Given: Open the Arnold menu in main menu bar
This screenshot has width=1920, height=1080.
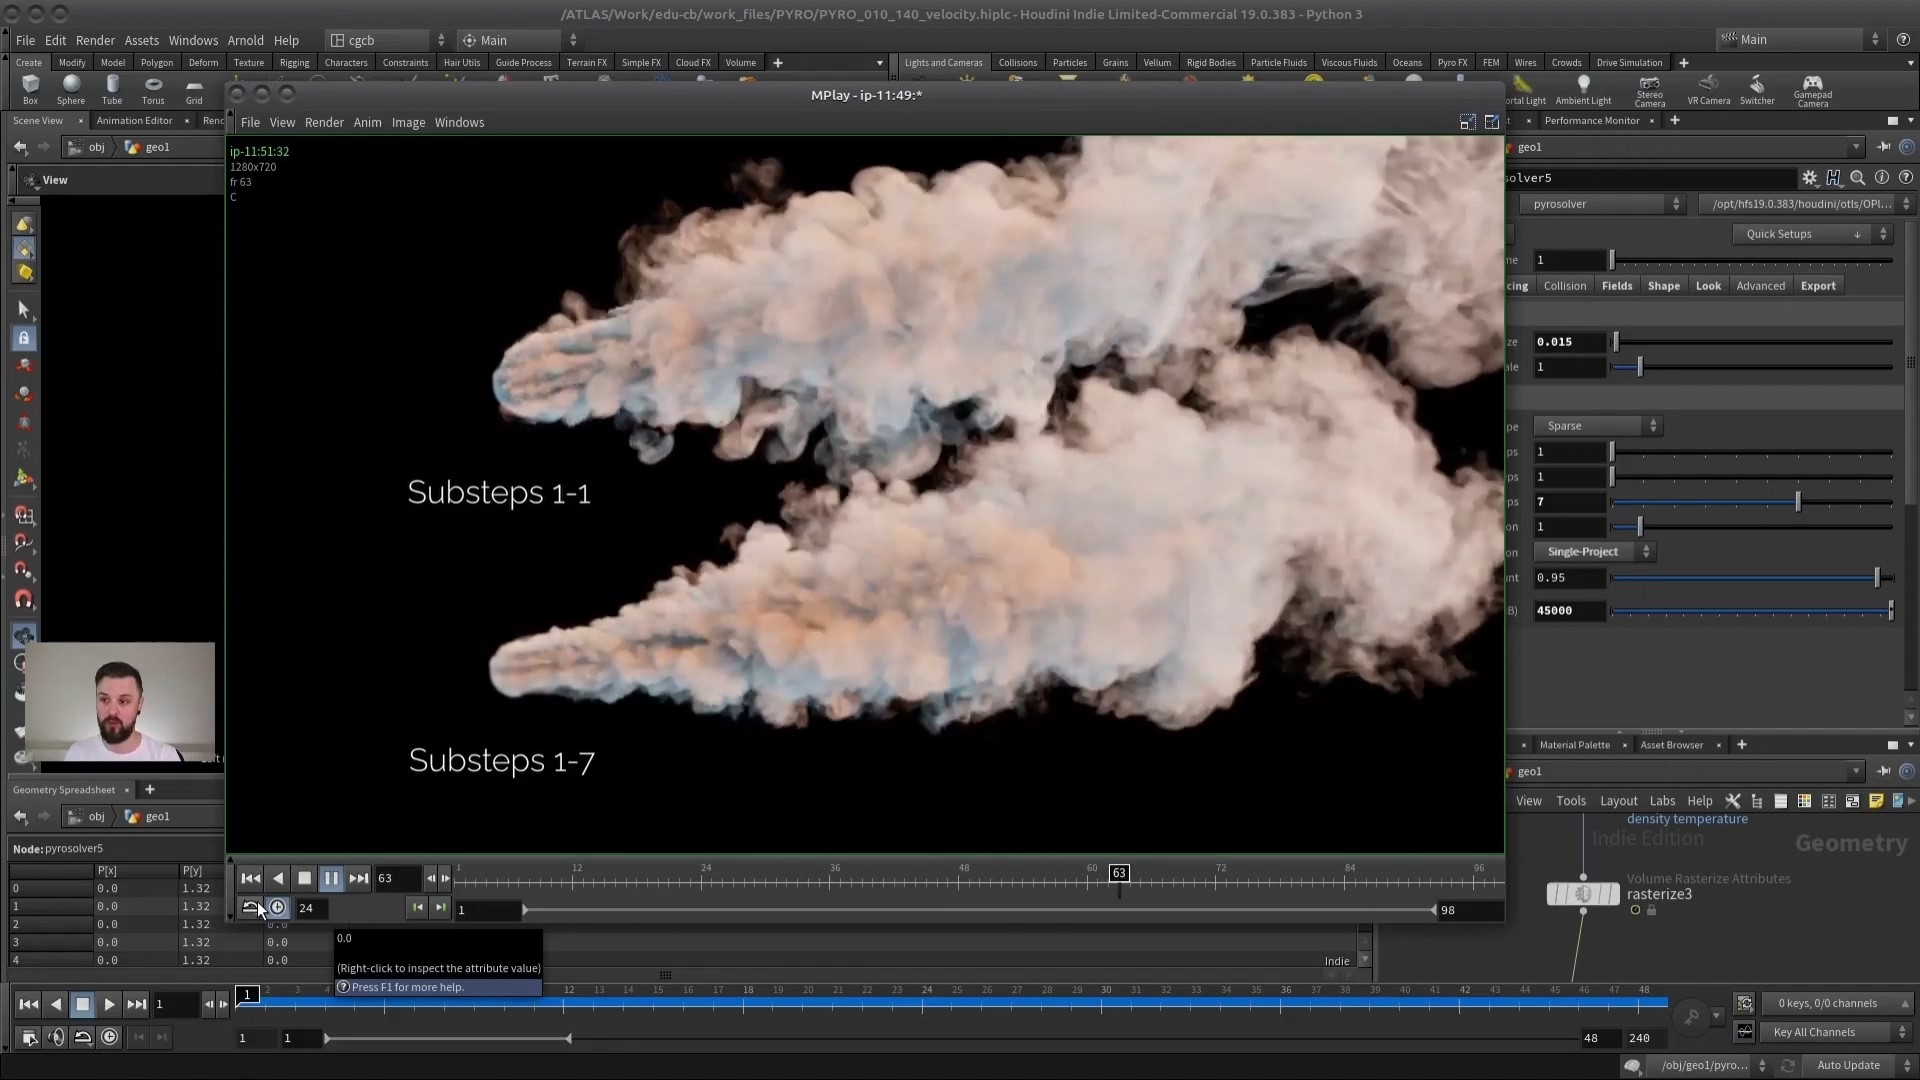Looking at the screenshot, I should [x=245, y=40].
